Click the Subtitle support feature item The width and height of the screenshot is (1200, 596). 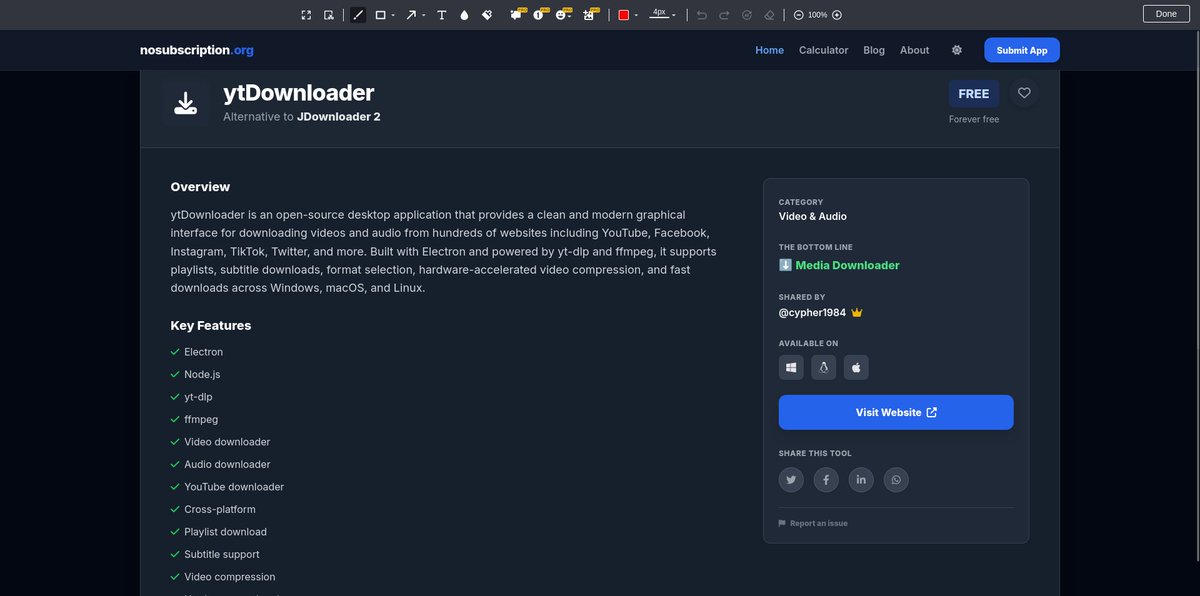pyautogui.click(x=215, y=554)
